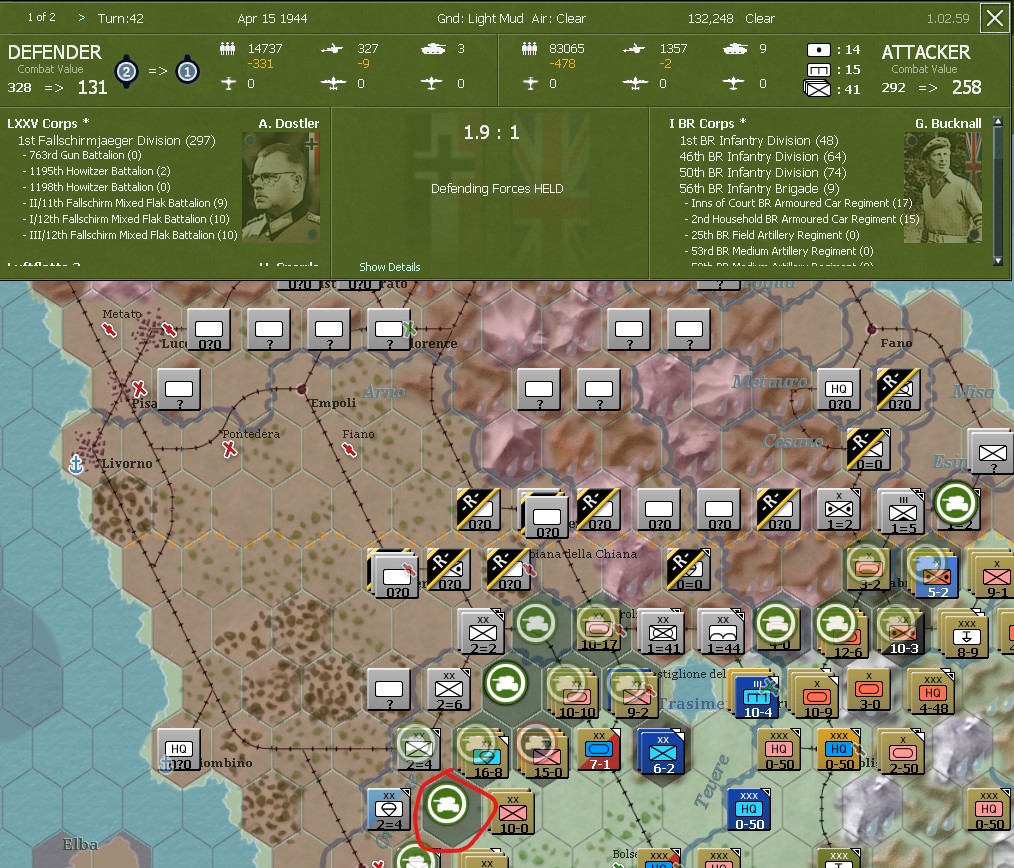
Task: Click the armor unit icon showing 15
Action: [819, 69]
